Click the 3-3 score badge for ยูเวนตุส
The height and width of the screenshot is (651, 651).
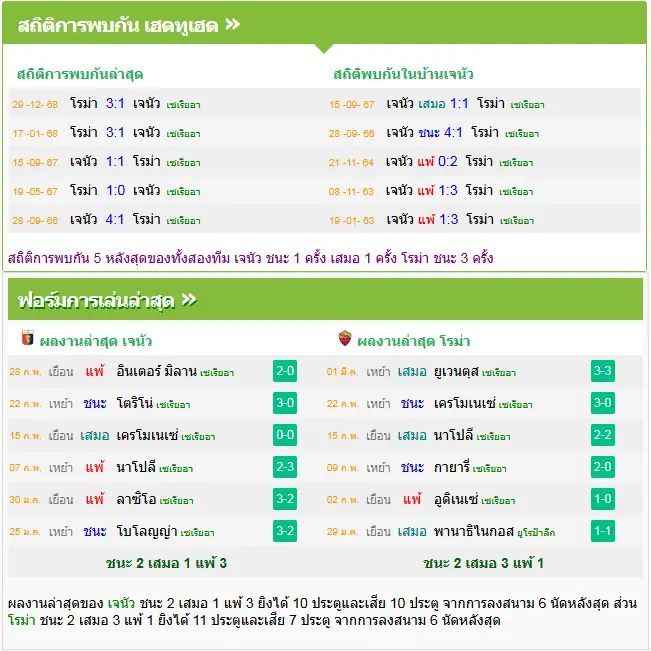[602, 371]
